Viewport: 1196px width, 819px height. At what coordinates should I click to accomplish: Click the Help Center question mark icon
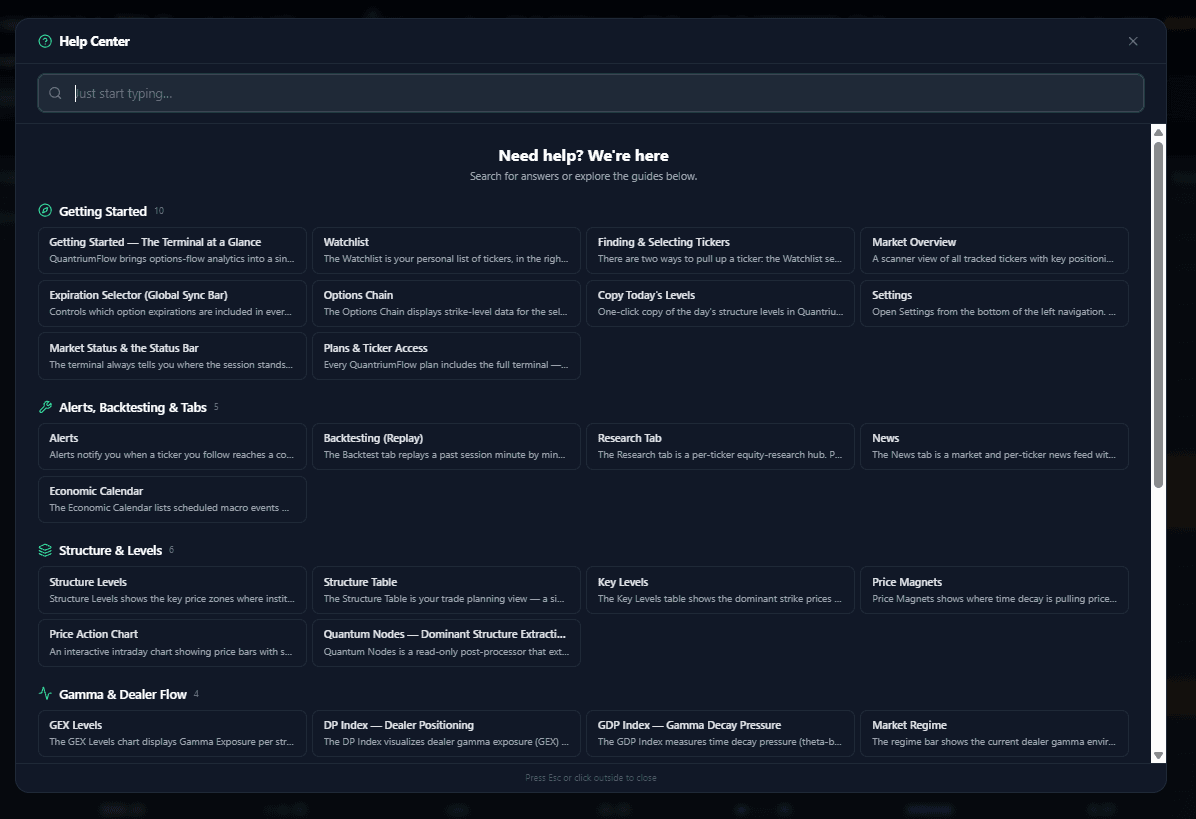[x=45, y=41]
